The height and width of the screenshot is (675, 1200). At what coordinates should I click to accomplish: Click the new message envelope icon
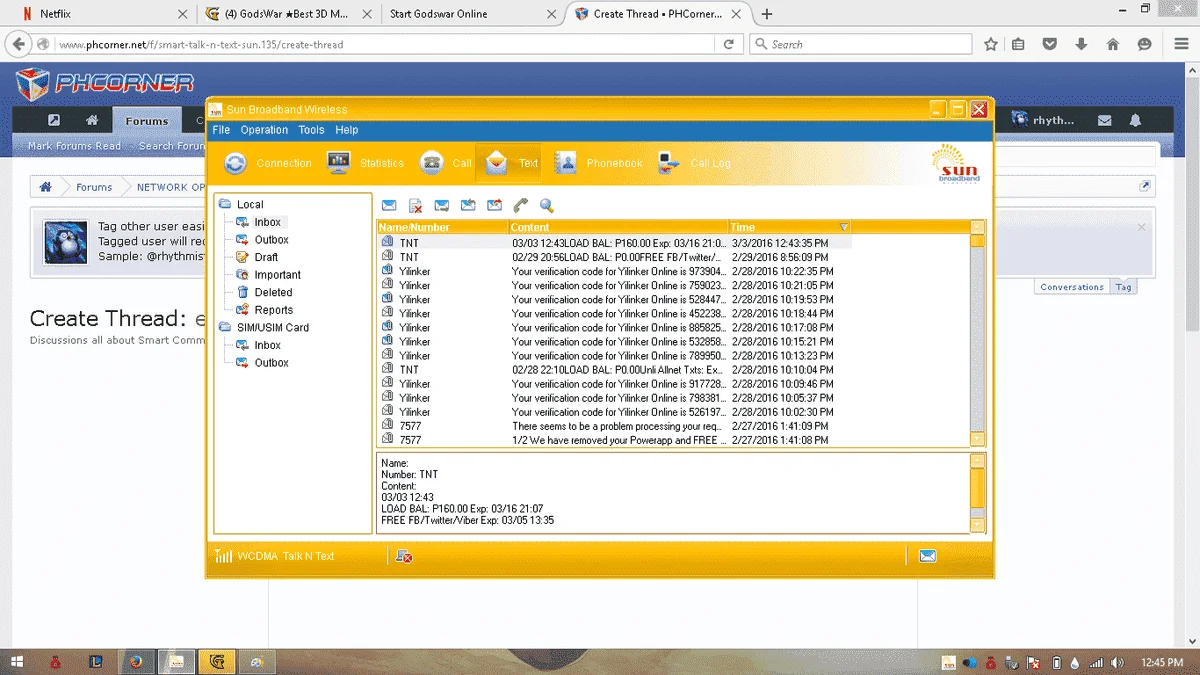pyautogui.click(x=389, y=206)
